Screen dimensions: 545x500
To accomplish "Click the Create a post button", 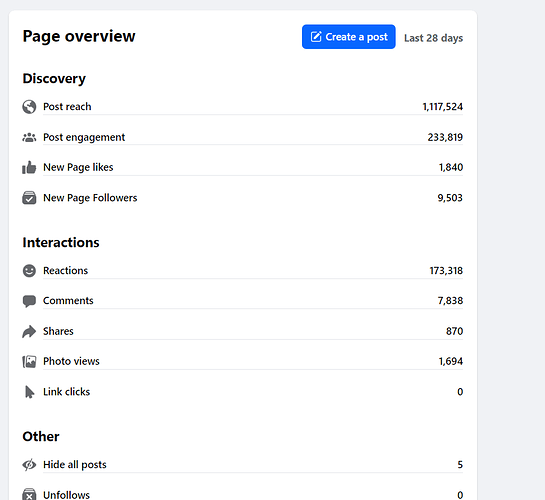I will 348,36.
